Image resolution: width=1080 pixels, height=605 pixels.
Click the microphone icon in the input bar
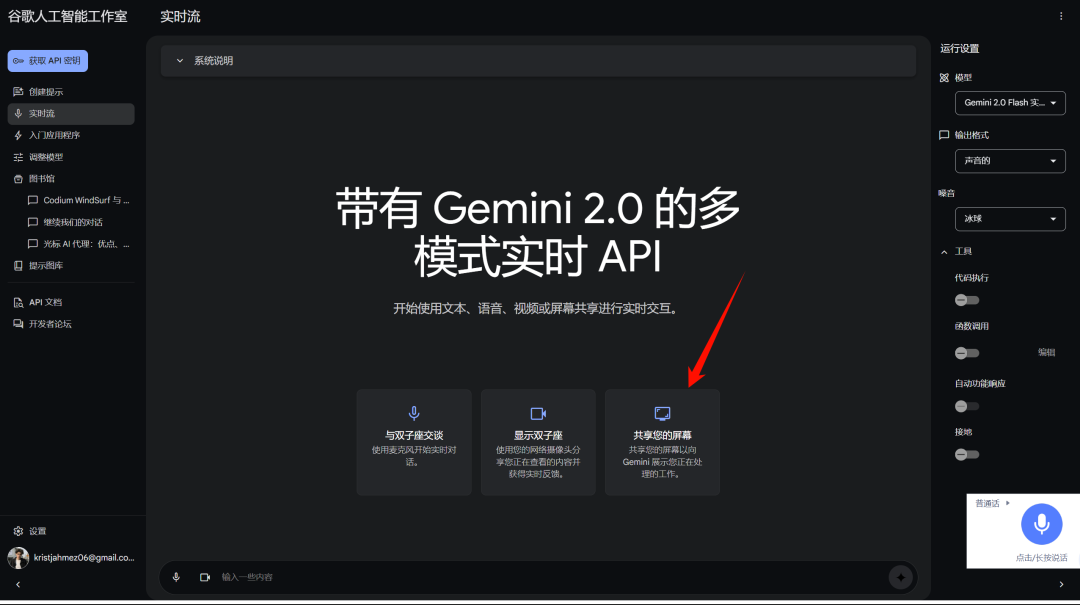click(x=176, y=577)
